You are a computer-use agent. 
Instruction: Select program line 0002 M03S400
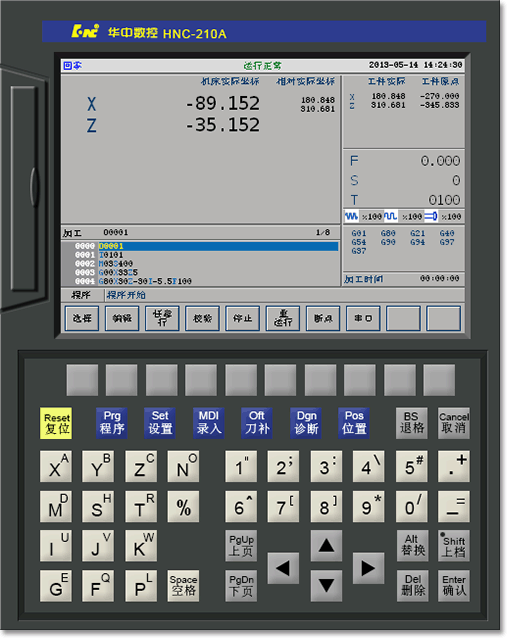point(200,264)
